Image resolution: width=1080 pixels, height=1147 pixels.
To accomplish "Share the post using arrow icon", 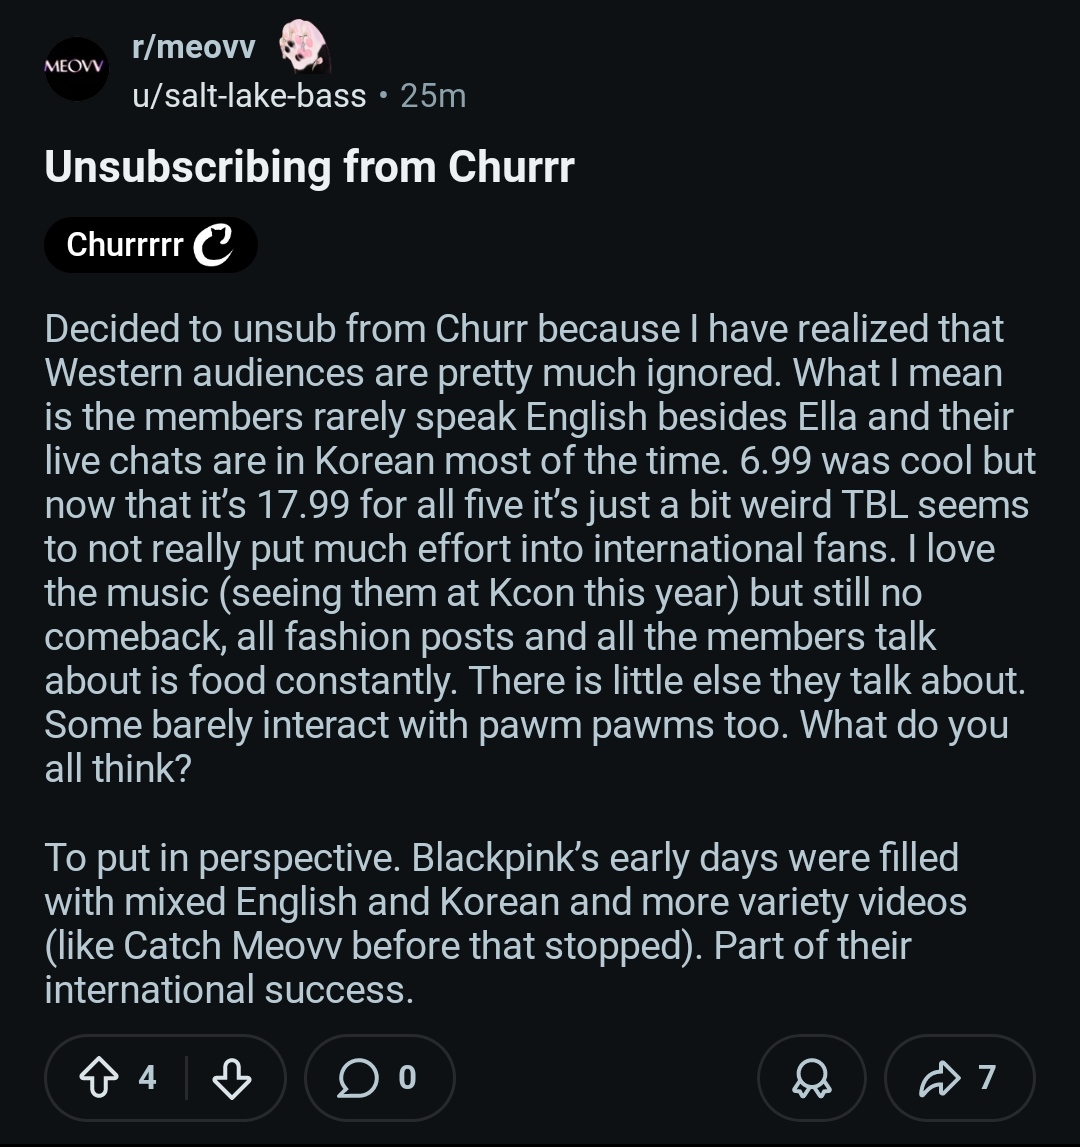I will coord(936,1078).
